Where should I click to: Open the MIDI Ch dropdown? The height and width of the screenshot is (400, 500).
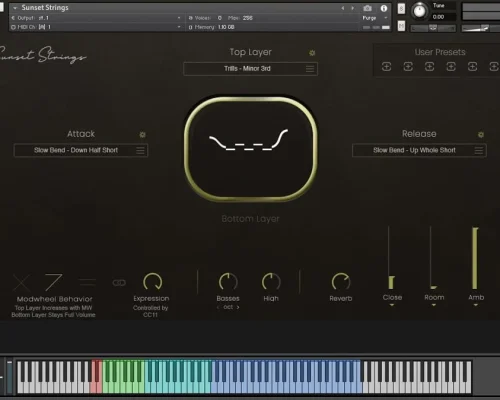(179, 27)
